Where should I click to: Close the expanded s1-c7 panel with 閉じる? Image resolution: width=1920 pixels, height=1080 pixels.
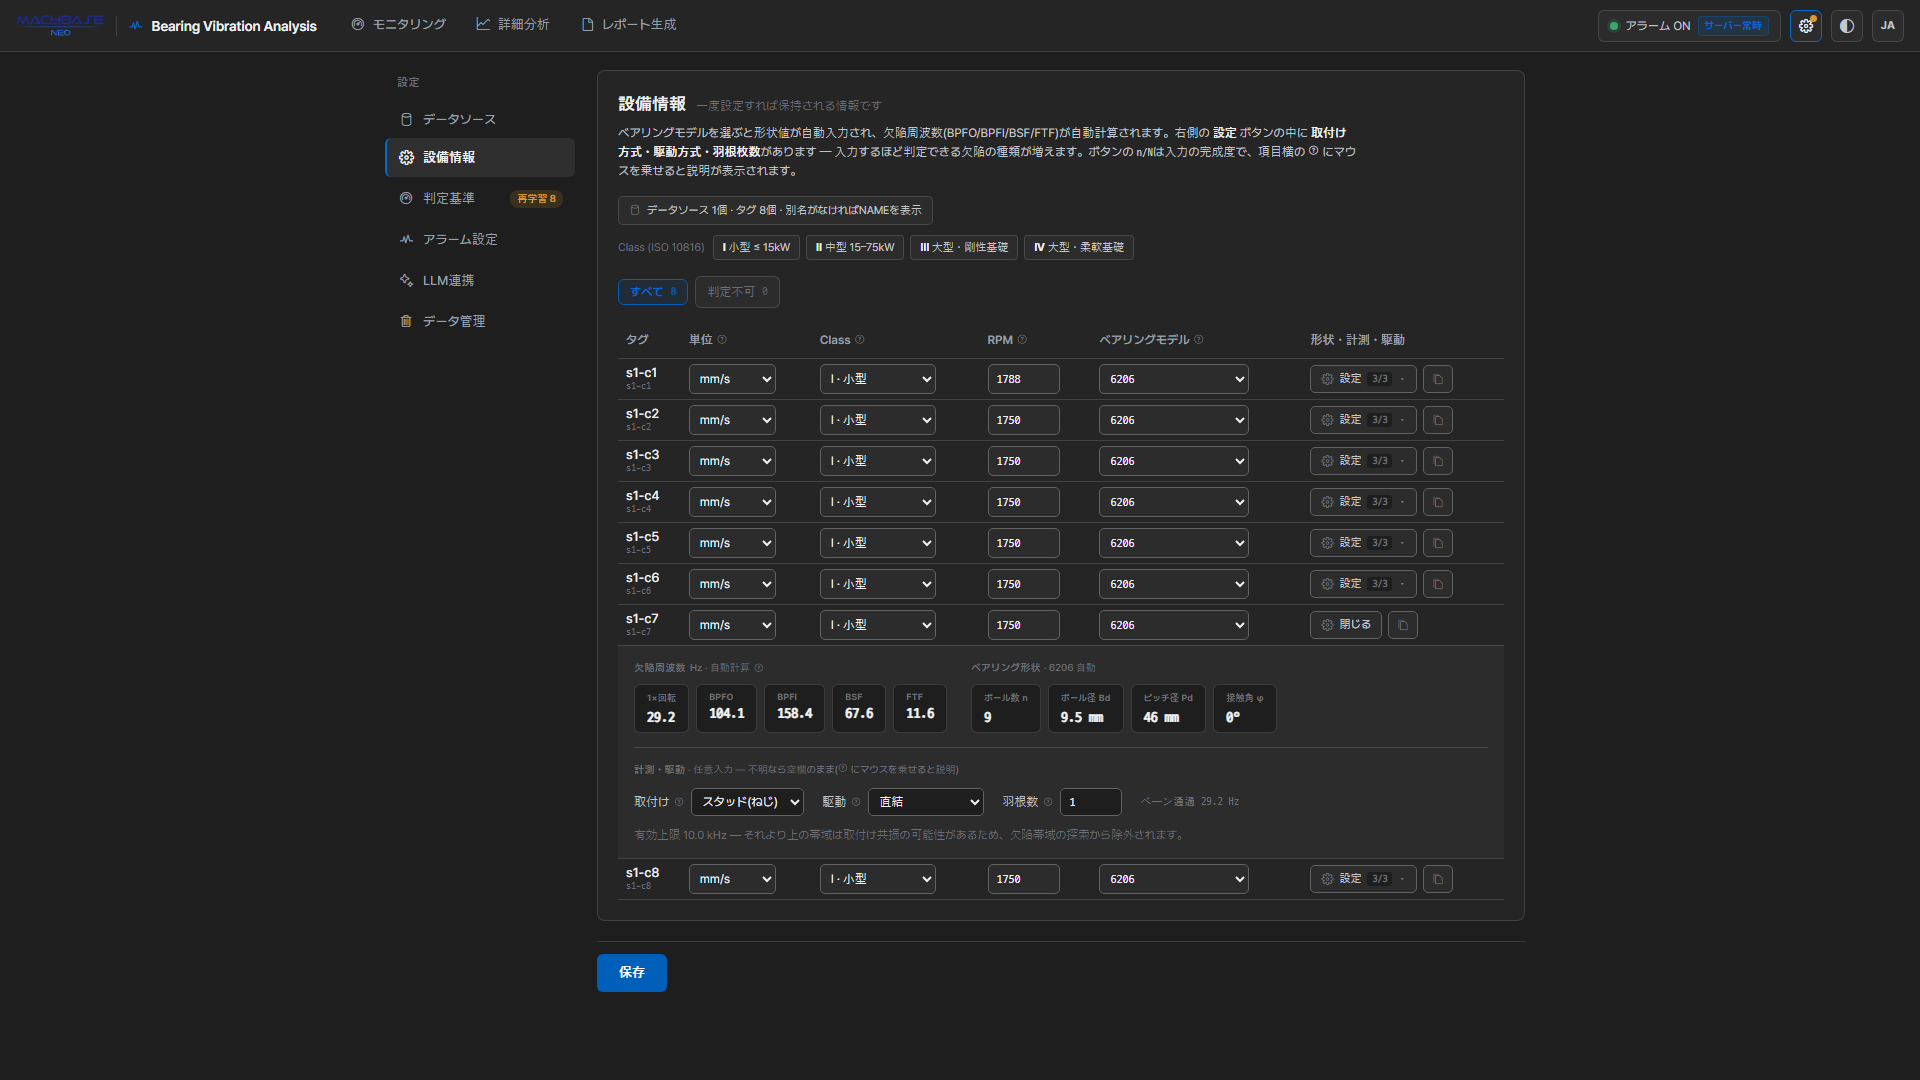[x=1345, y=625]
